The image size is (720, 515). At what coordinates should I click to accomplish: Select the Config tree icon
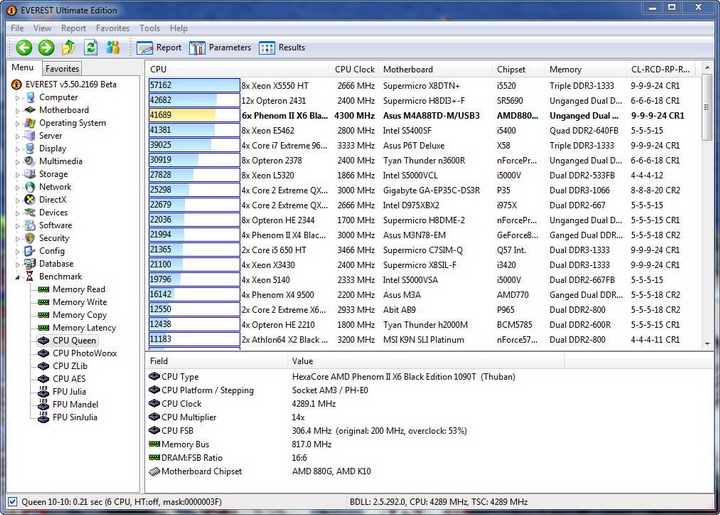click(x=30, y=251)
